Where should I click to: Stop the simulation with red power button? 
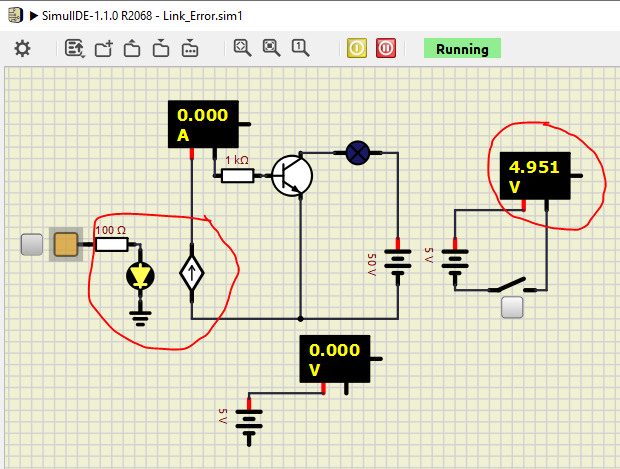point(387,48)
